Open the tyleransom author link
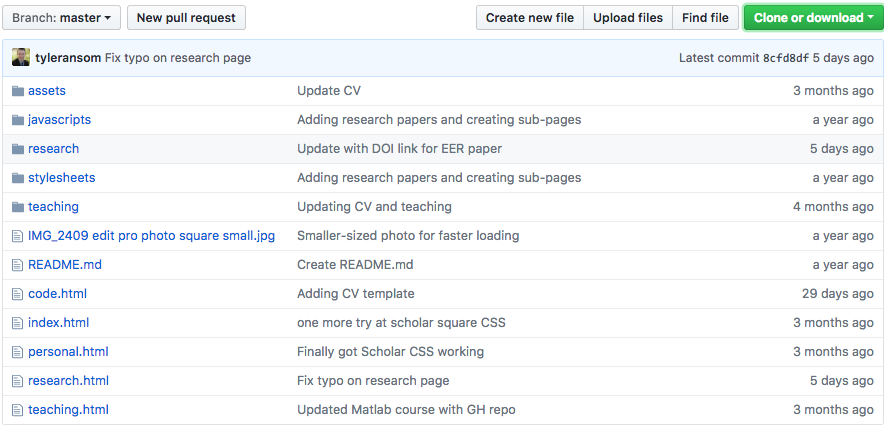884x426 pixels. 68,58
